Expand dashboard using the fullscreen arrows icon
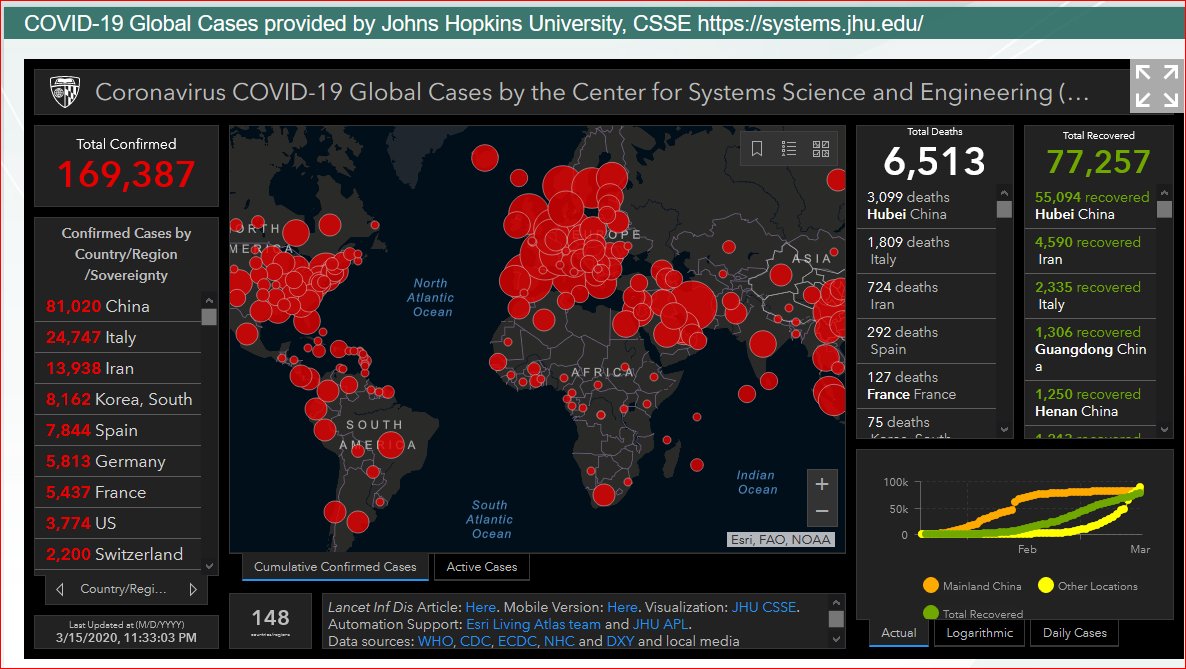The image size is (1186, 669). pyautogui.click(x=1157, y=86)
